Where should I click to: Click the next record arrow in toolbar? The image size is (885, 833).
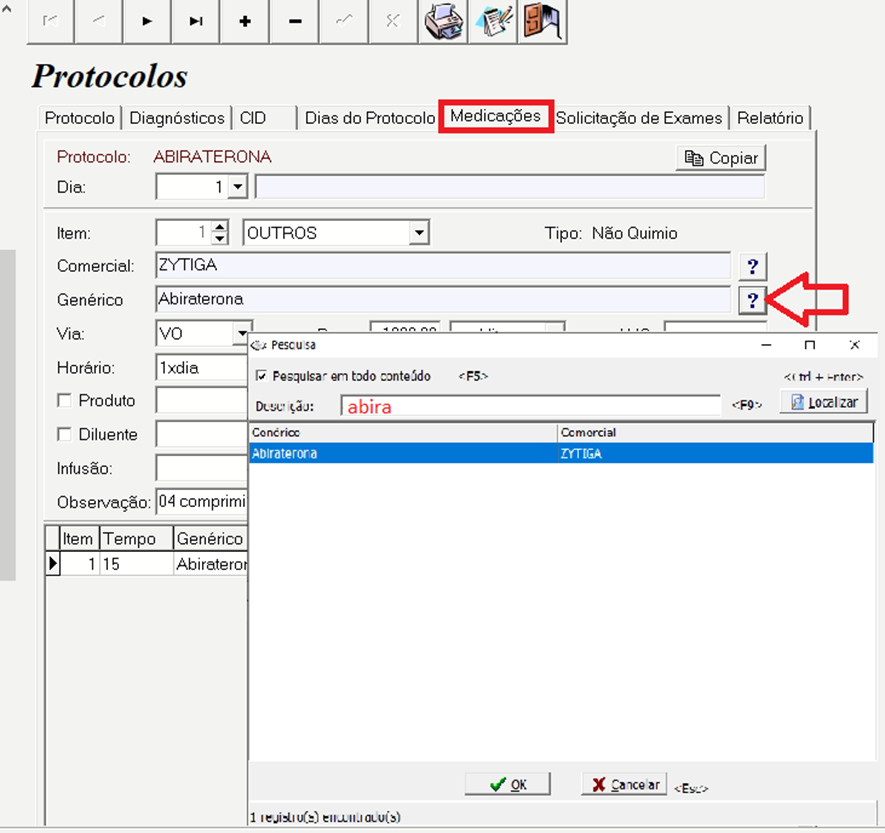pyautogui.click(x=147, y=21)
